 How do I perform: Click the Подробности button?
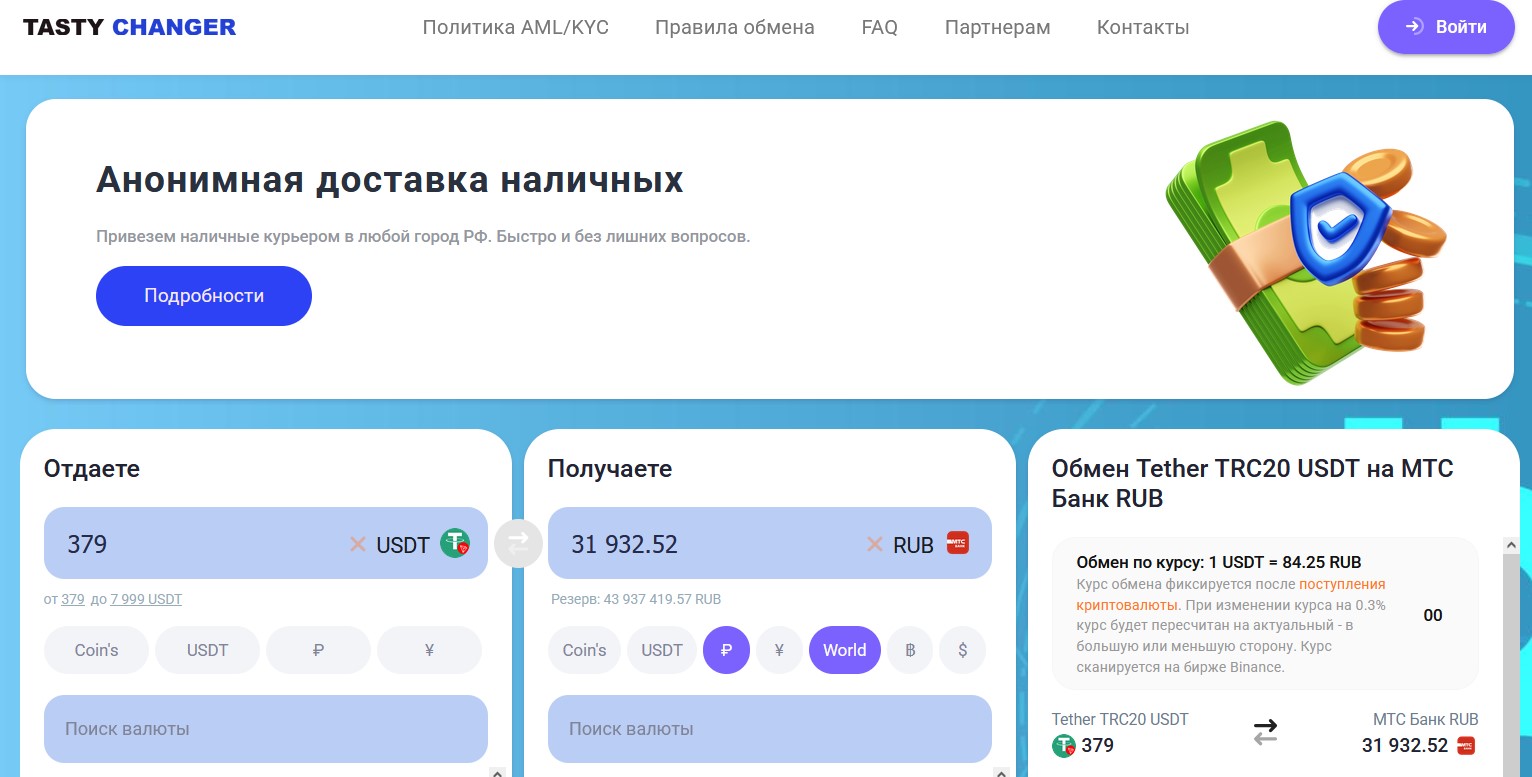[204, 296]
